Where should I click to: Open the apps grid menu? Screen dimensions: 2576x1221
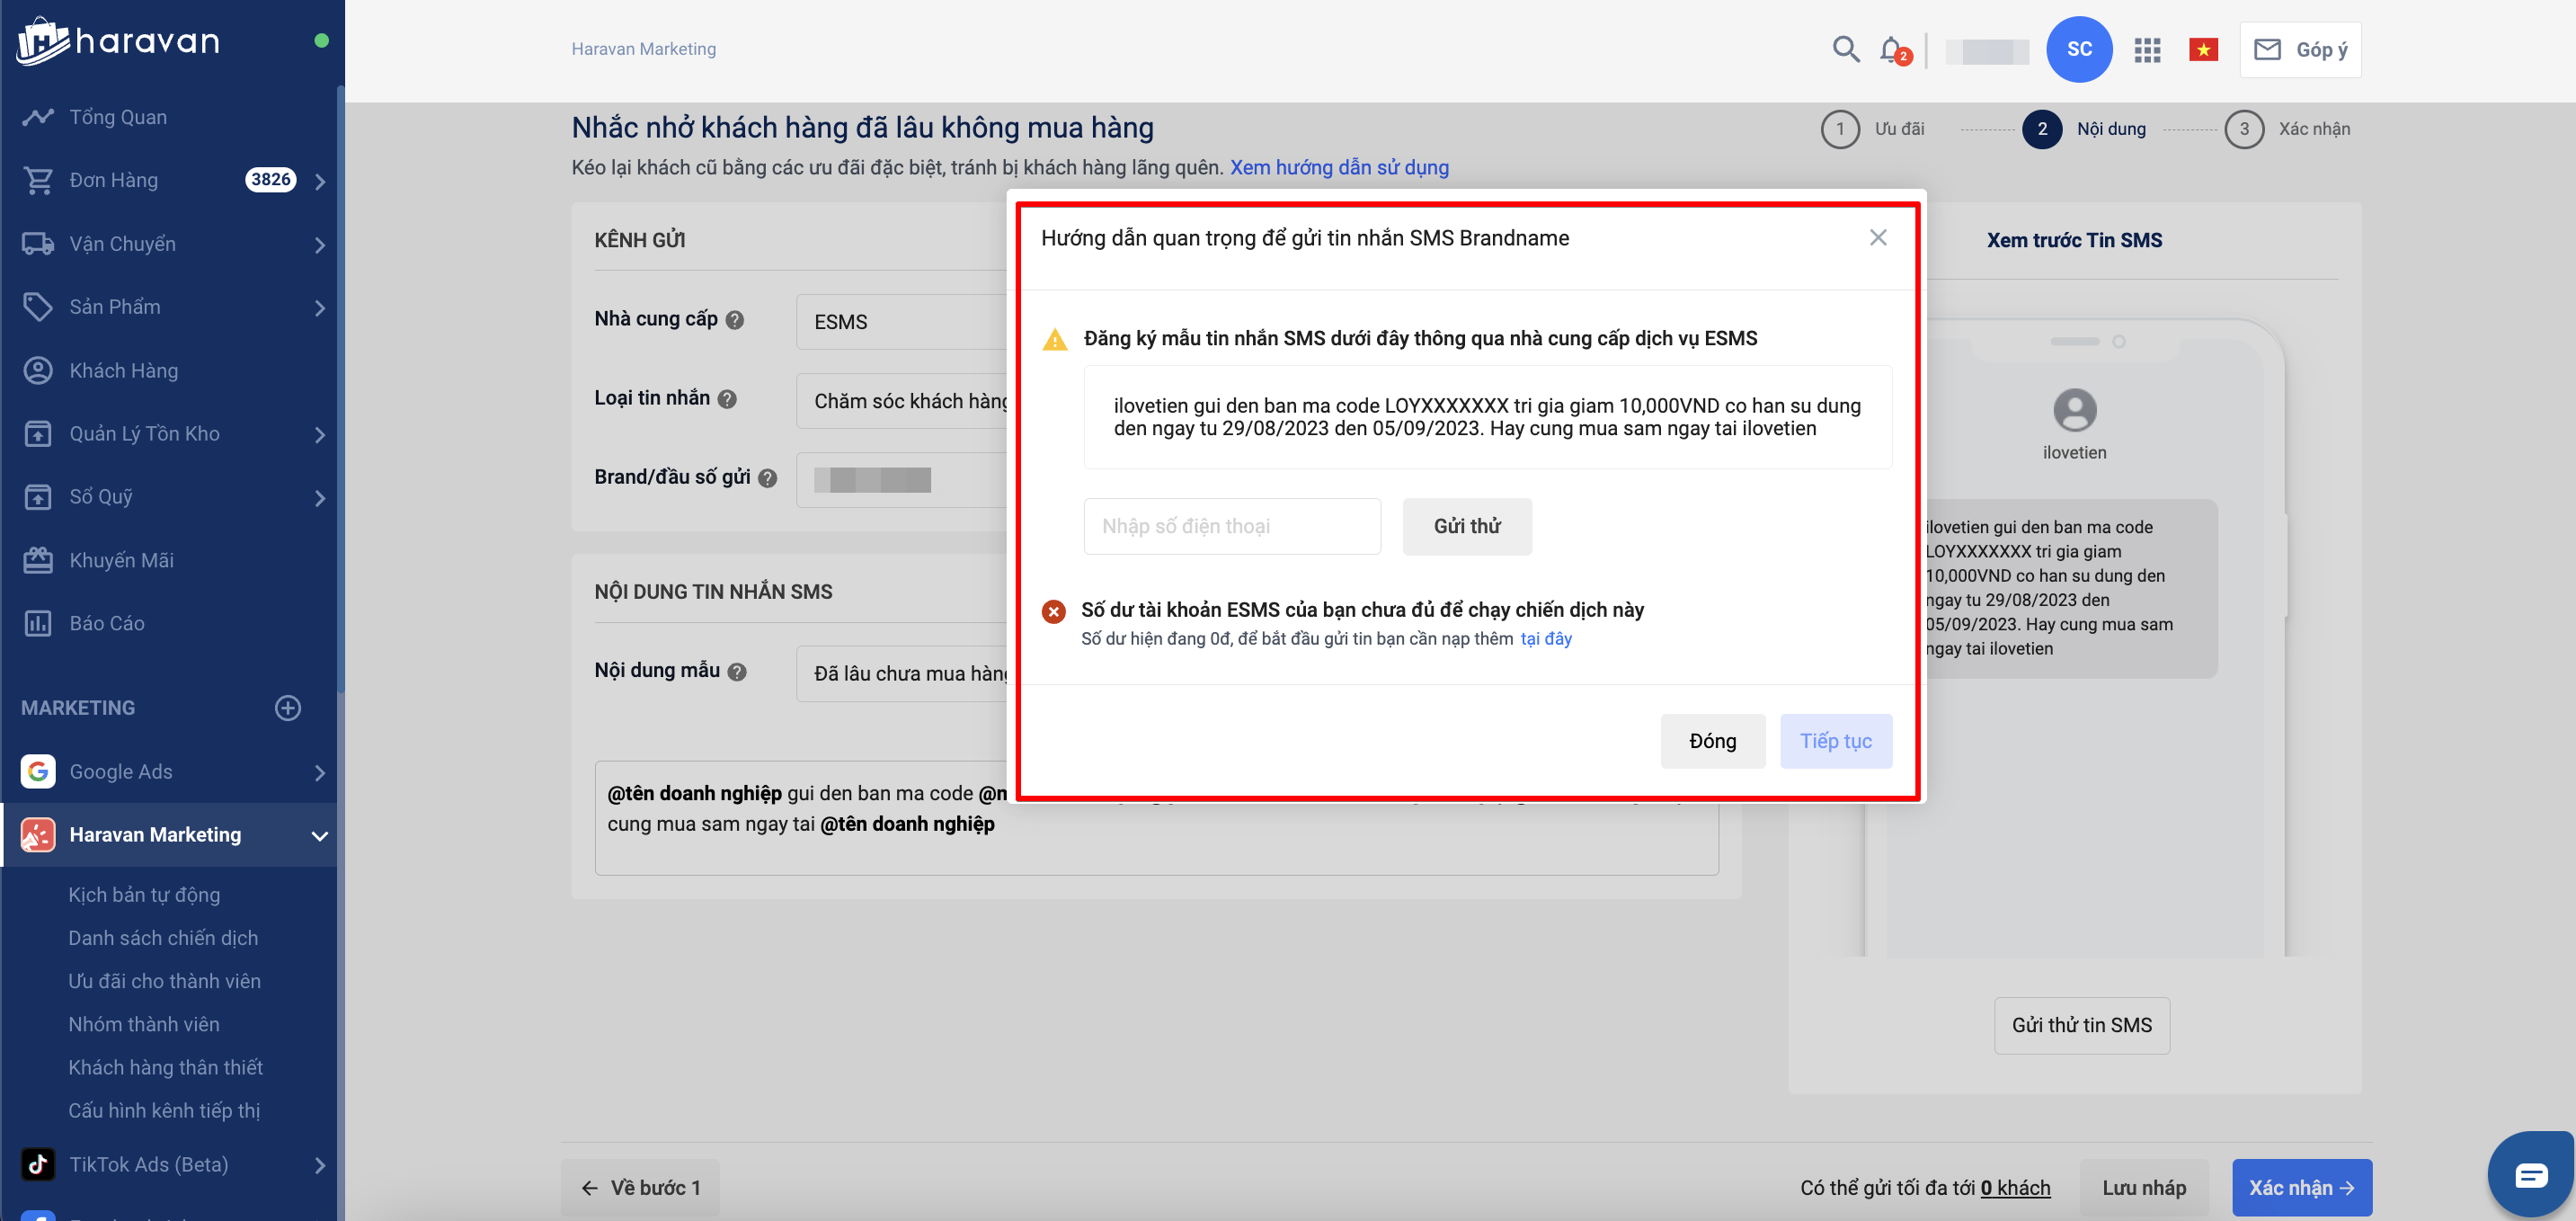pos(2147,49)
